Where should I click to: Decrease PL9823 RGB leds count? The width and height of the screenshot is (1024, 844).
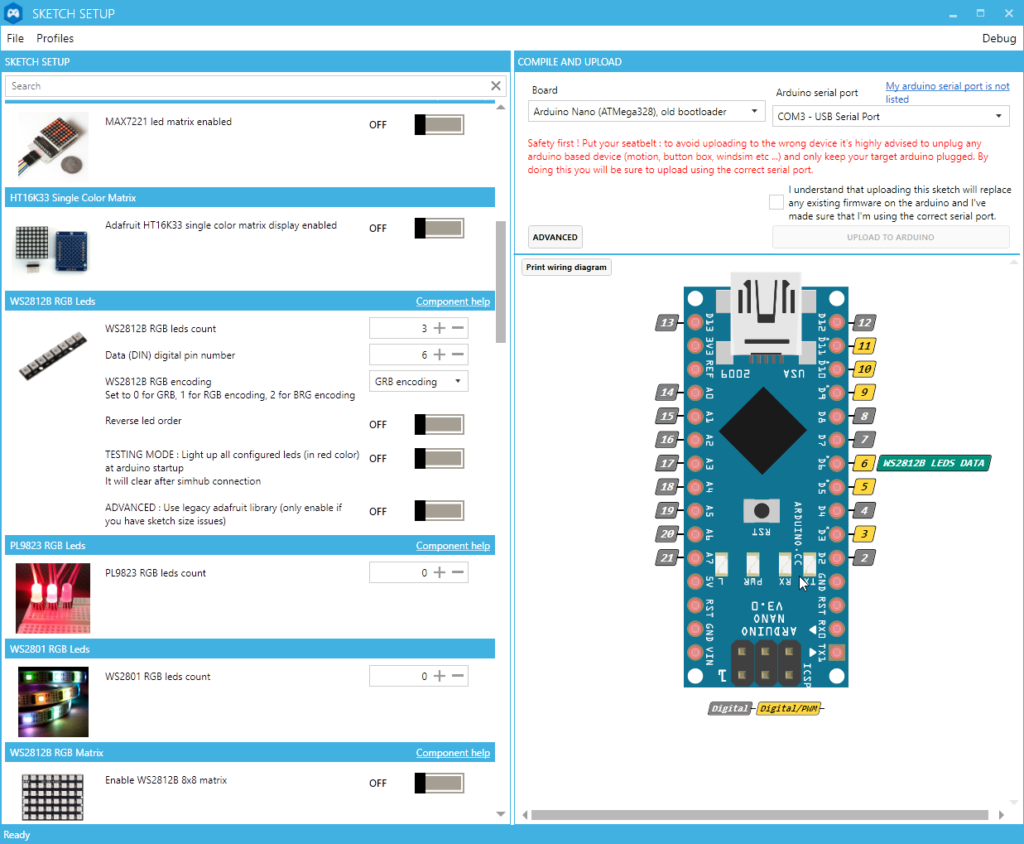458,572
